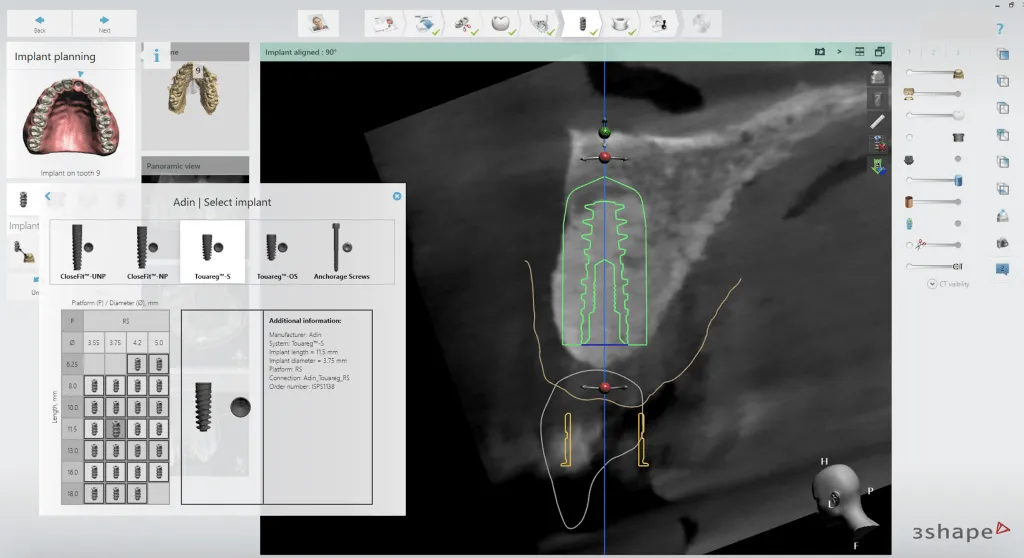The image size is (1024, 558).
Task: Choose the CloseFit-UNP implant family
Action: click(x=82, y=252)
